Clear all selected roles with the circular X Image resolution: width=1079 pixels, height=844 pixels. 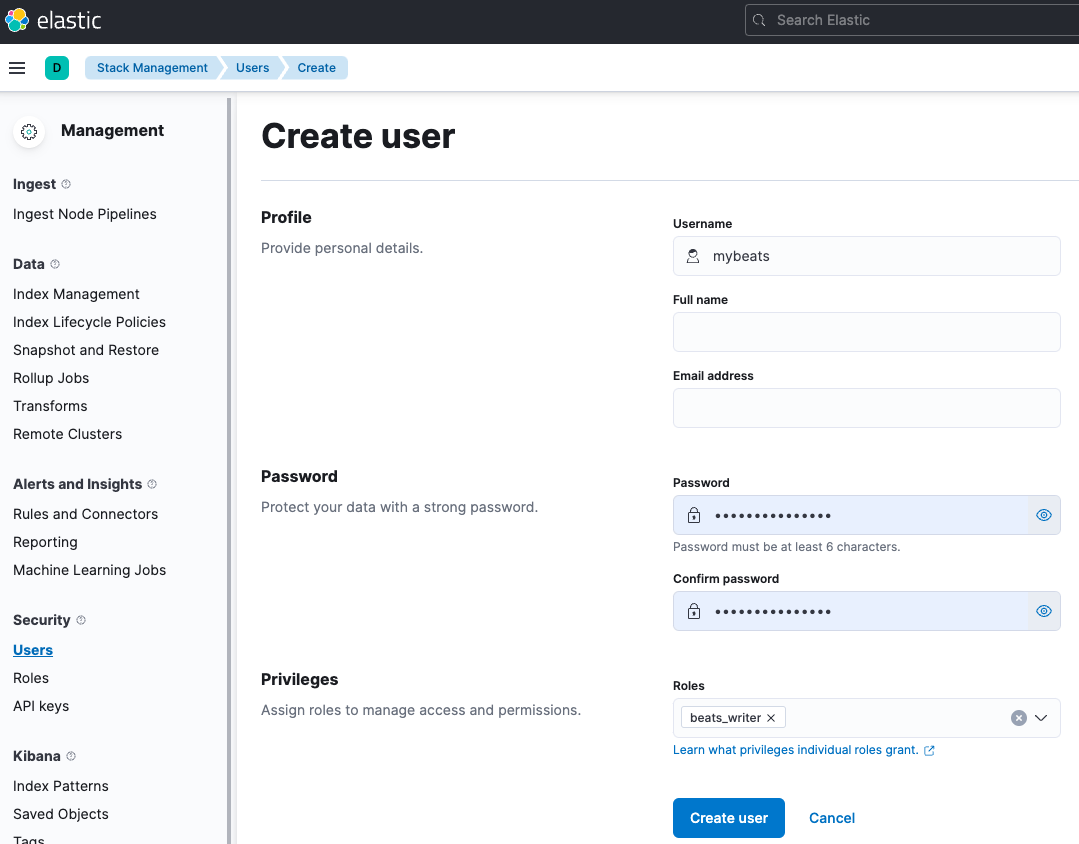[1018, 718]
